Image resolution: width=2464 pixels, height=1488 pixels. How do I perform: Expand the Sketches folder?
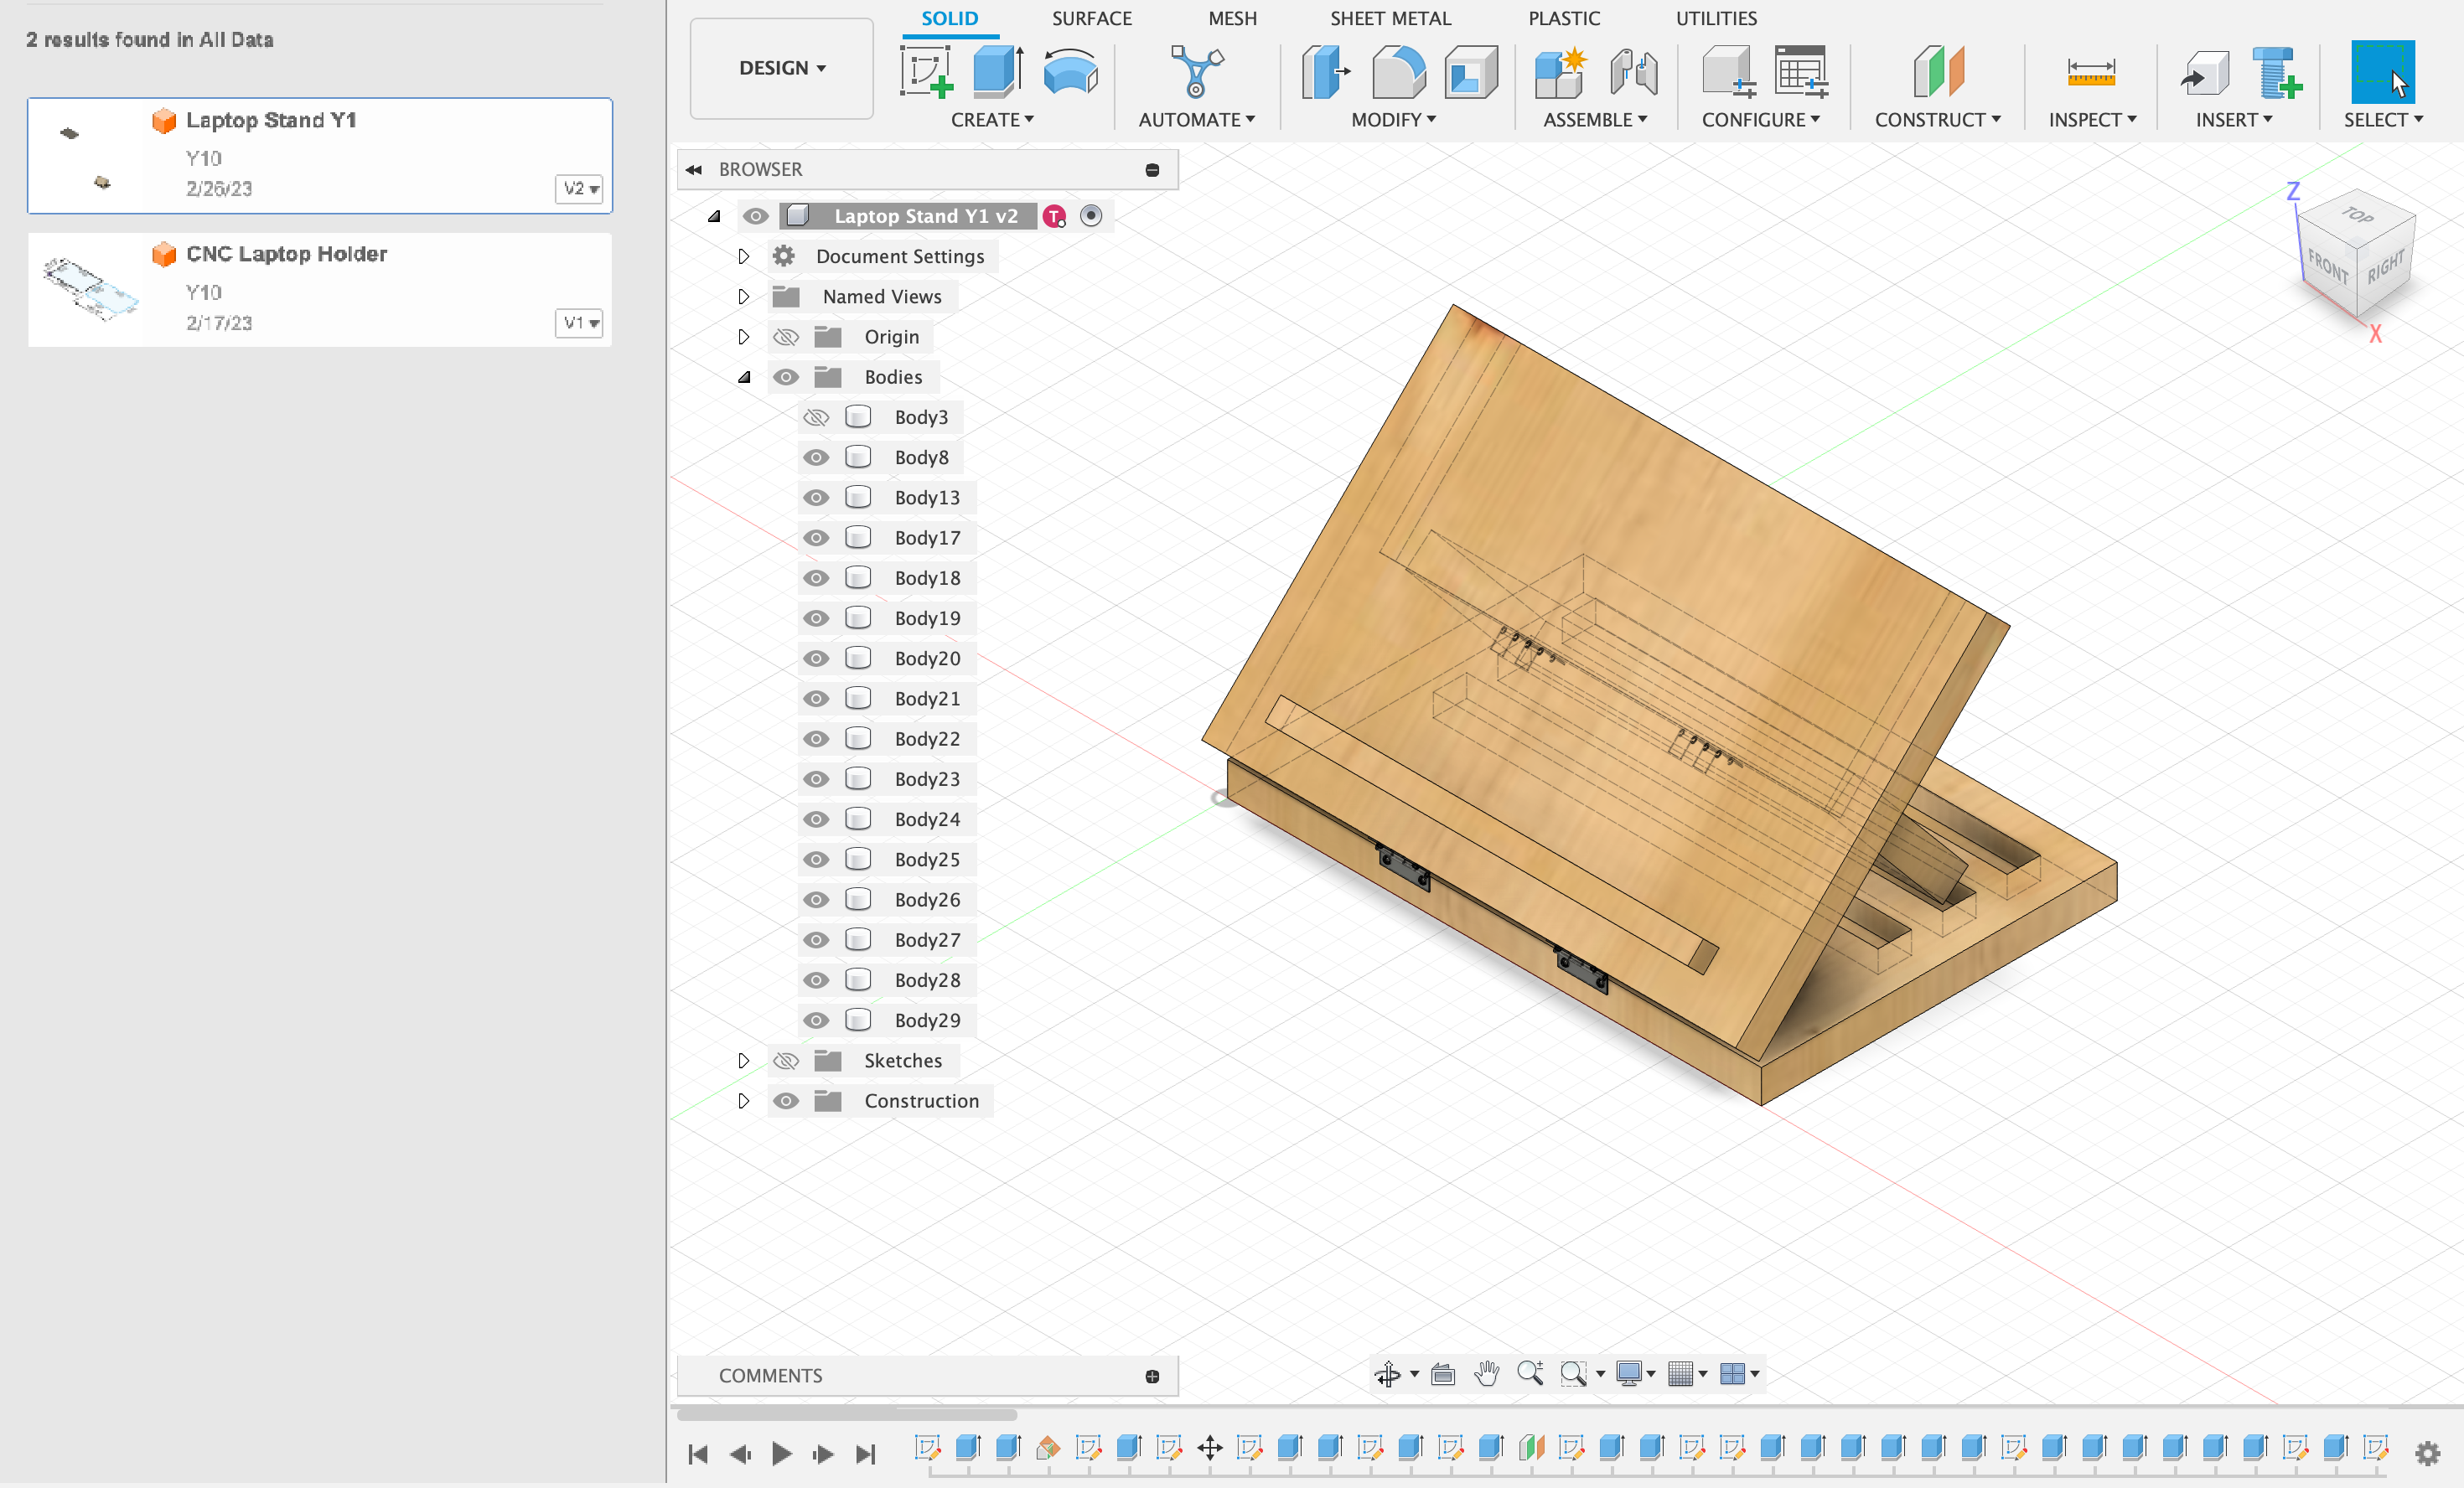741,1059
